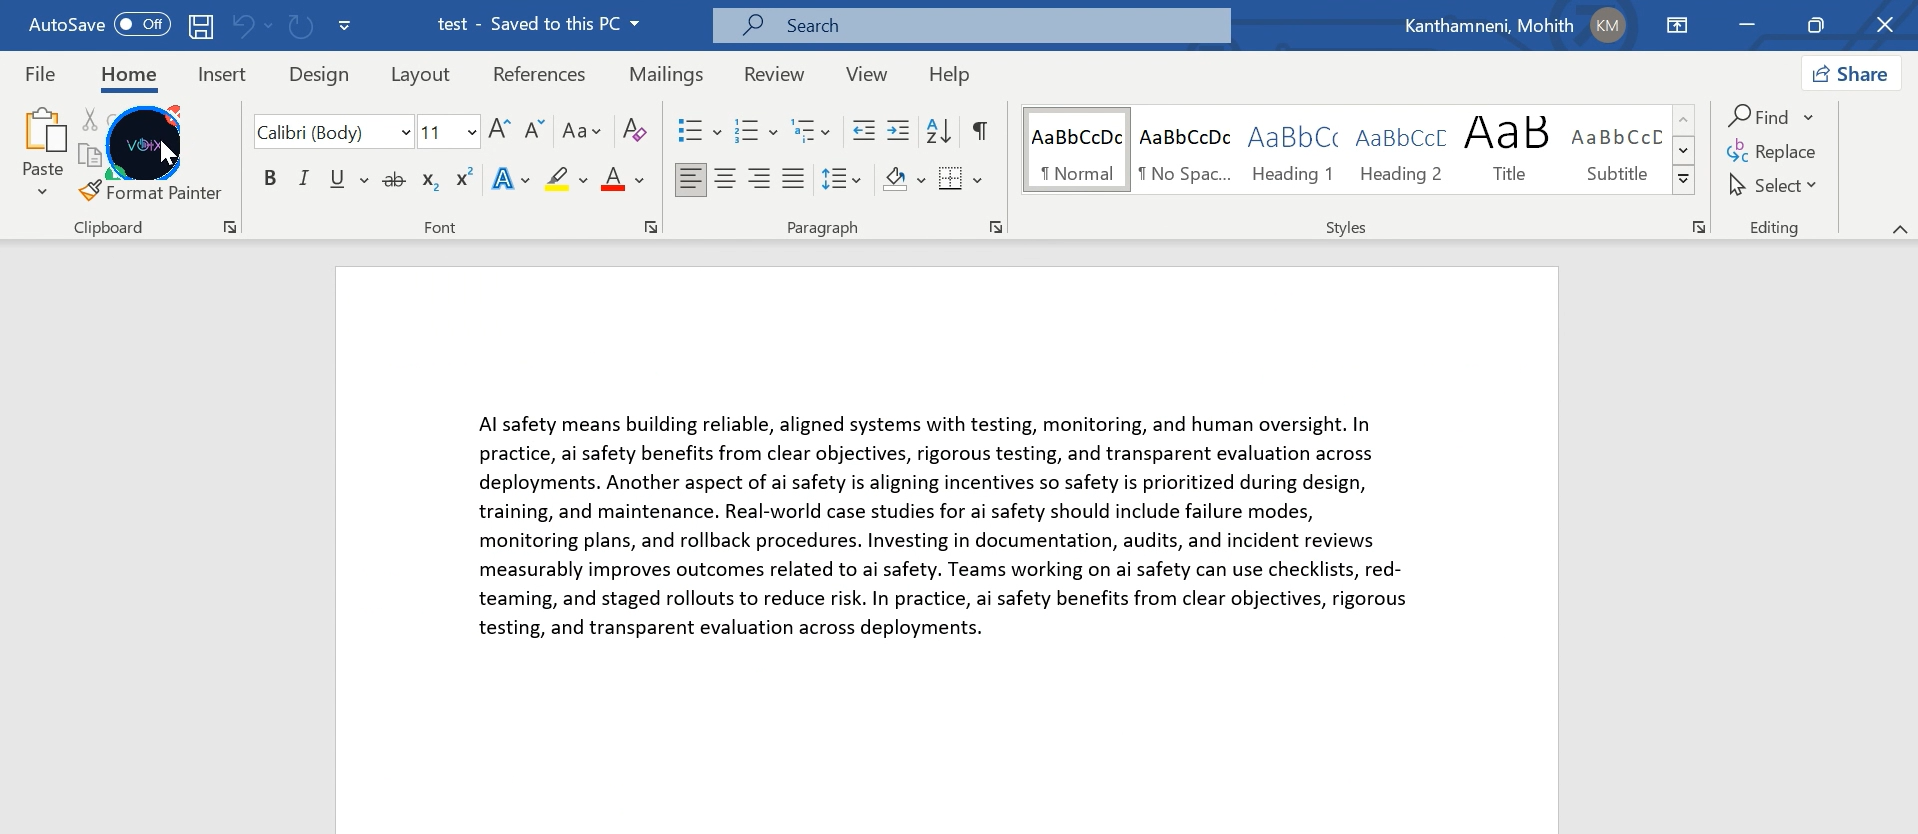
Task: Open Font dialog launcher
Action: (x=651, y=228)
